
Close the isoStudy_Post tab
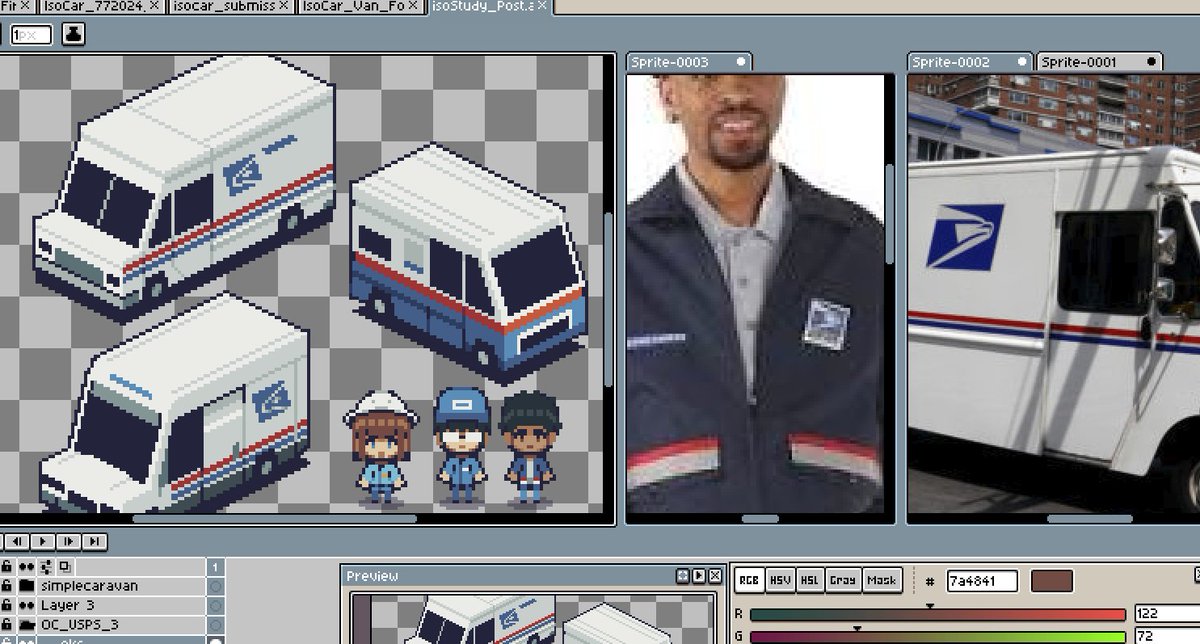(x=542, y=6)
